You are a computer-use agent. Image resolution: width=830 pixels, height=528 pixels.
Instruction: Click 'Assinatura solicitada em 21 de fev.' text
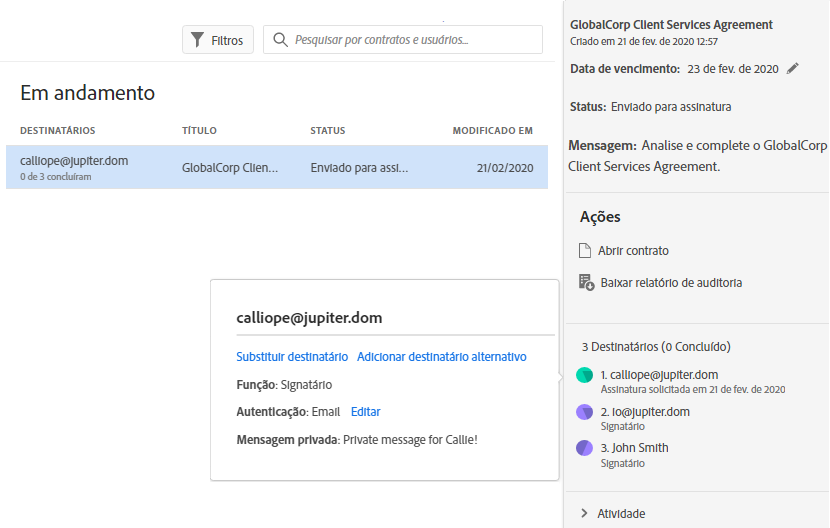click(x=692, y=389)
